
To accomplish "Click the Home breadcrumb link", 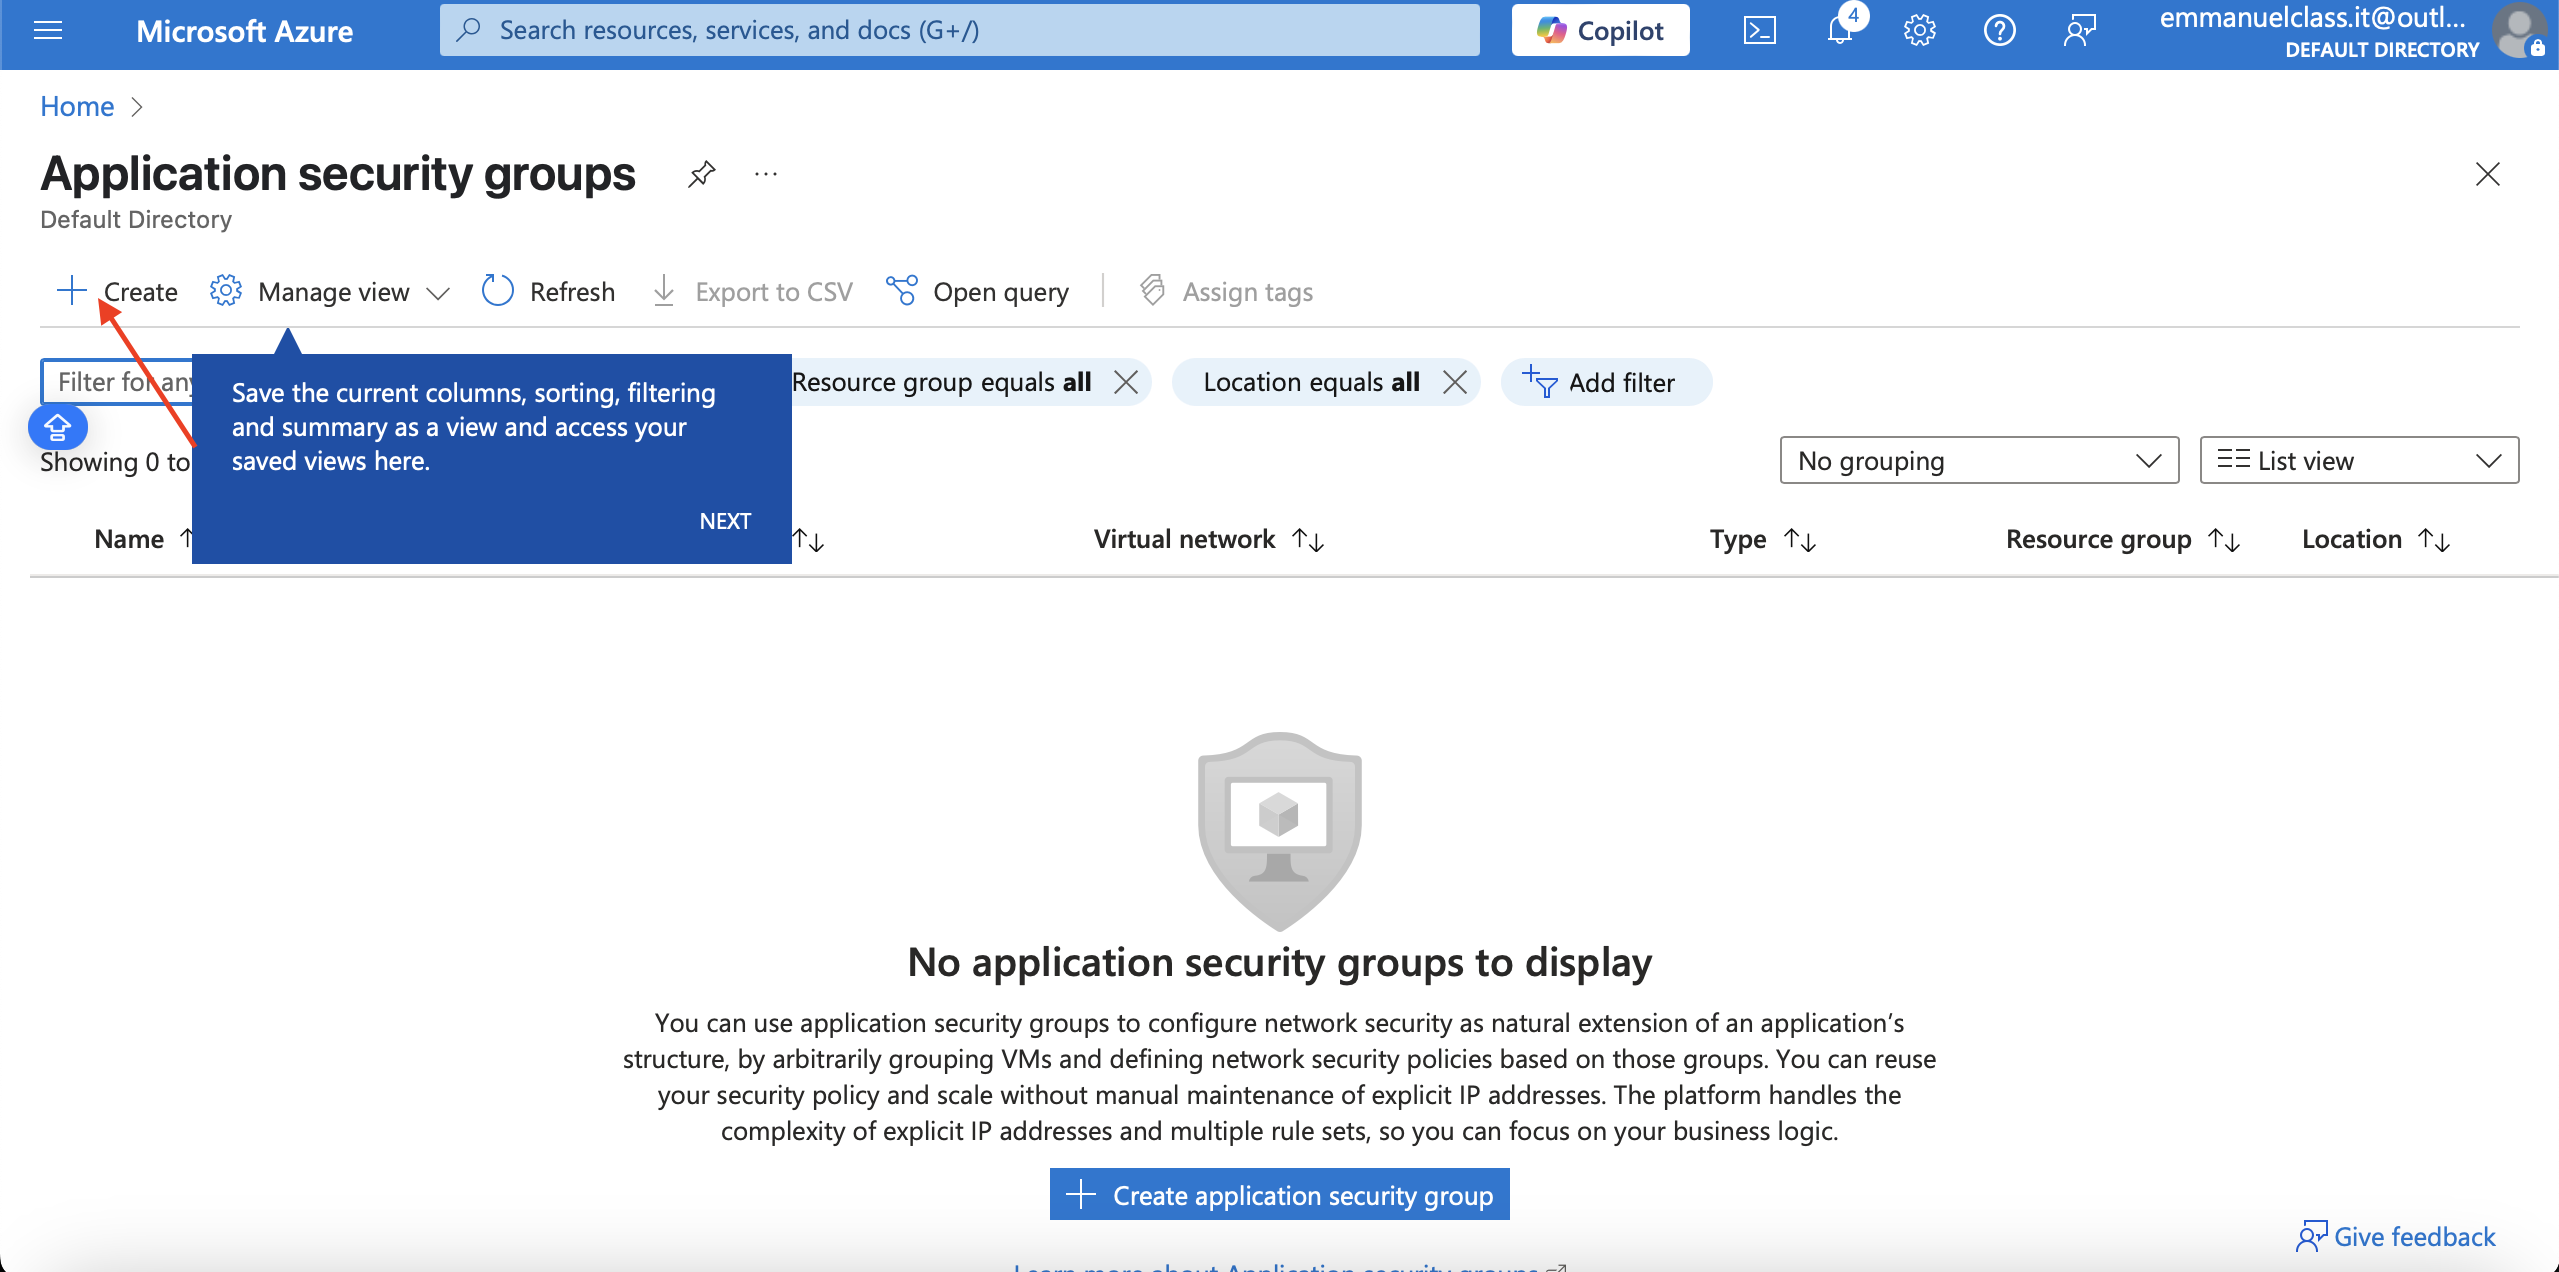I will click(x=77, y=106).
